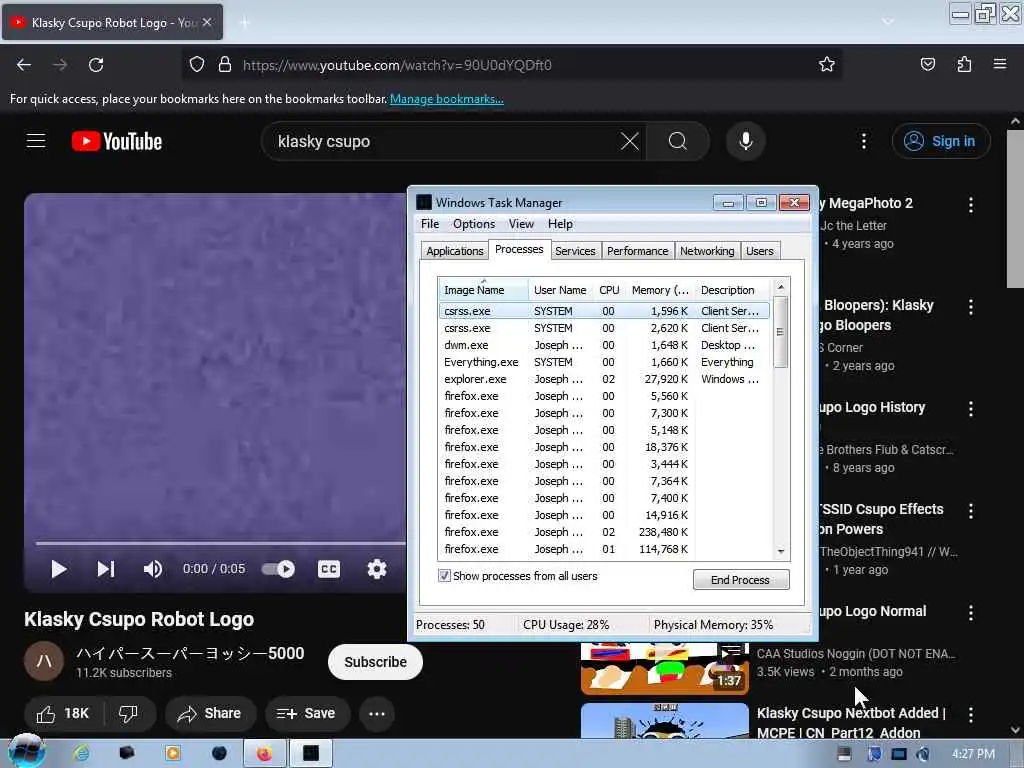1024x768 pixels.
Task: Reload the page in Firefox
Action: [x=96, y=65]
